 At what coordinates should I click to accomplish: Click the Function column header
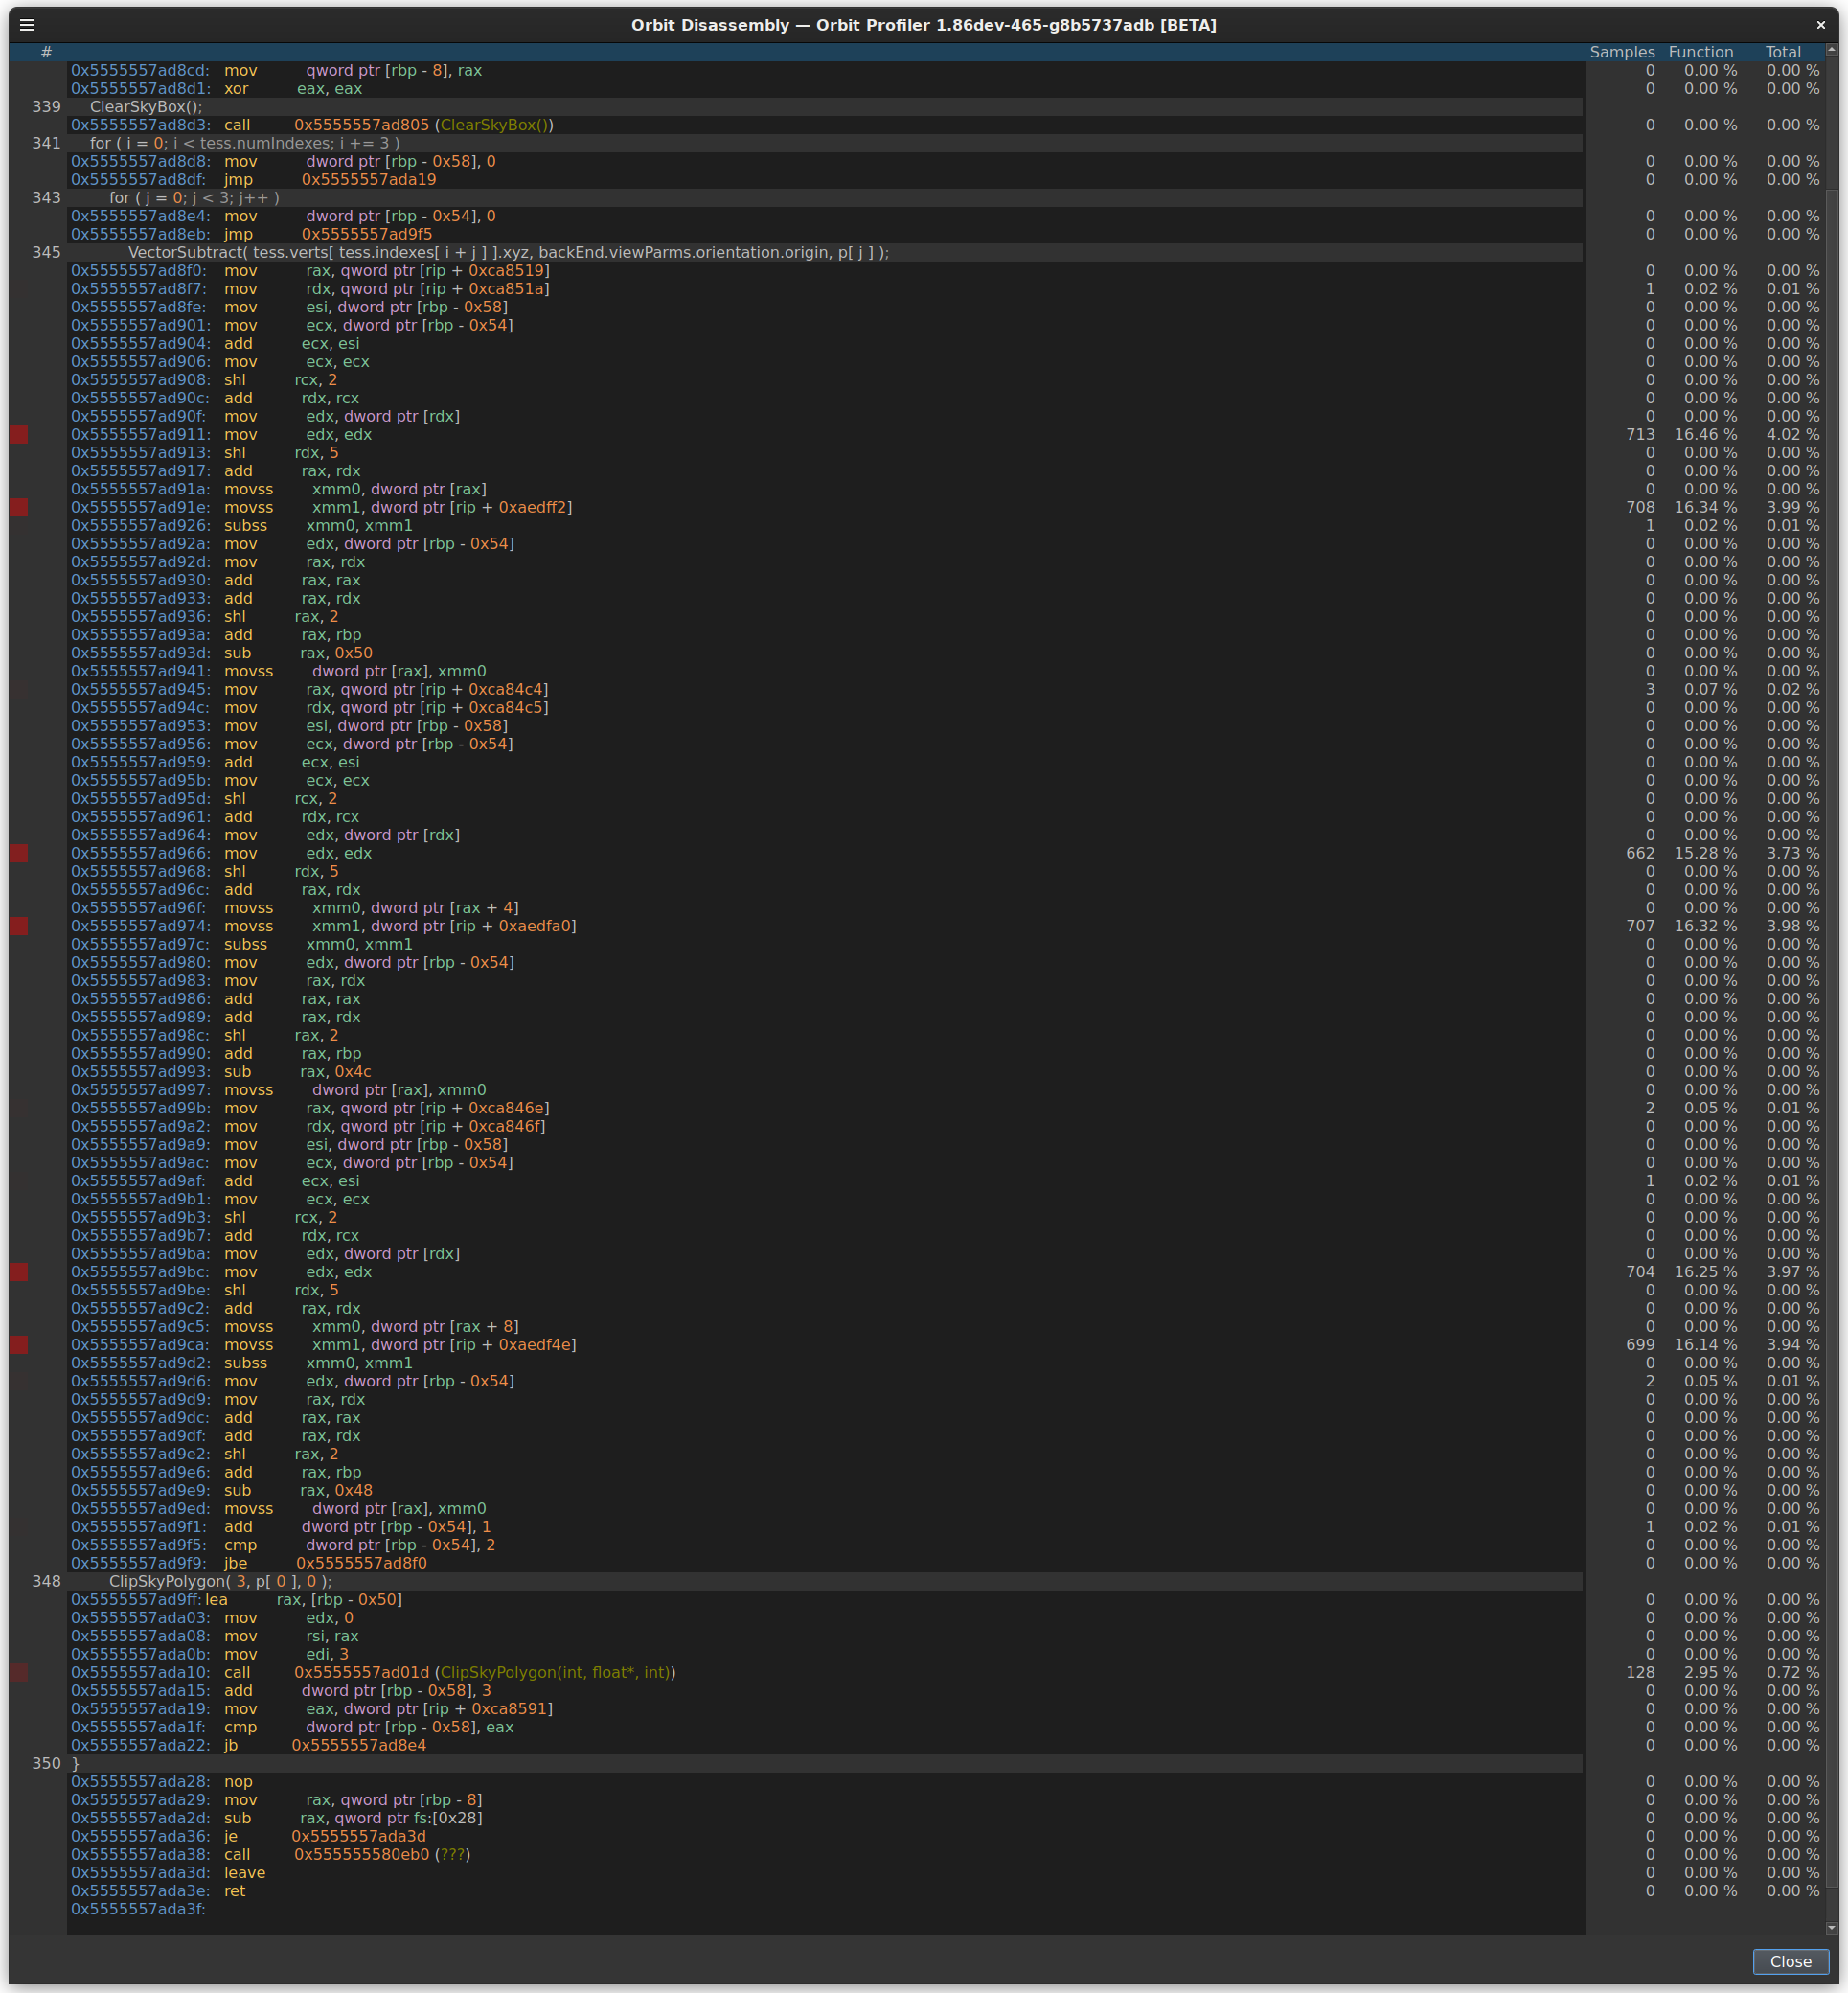[x=1701, y=52]
